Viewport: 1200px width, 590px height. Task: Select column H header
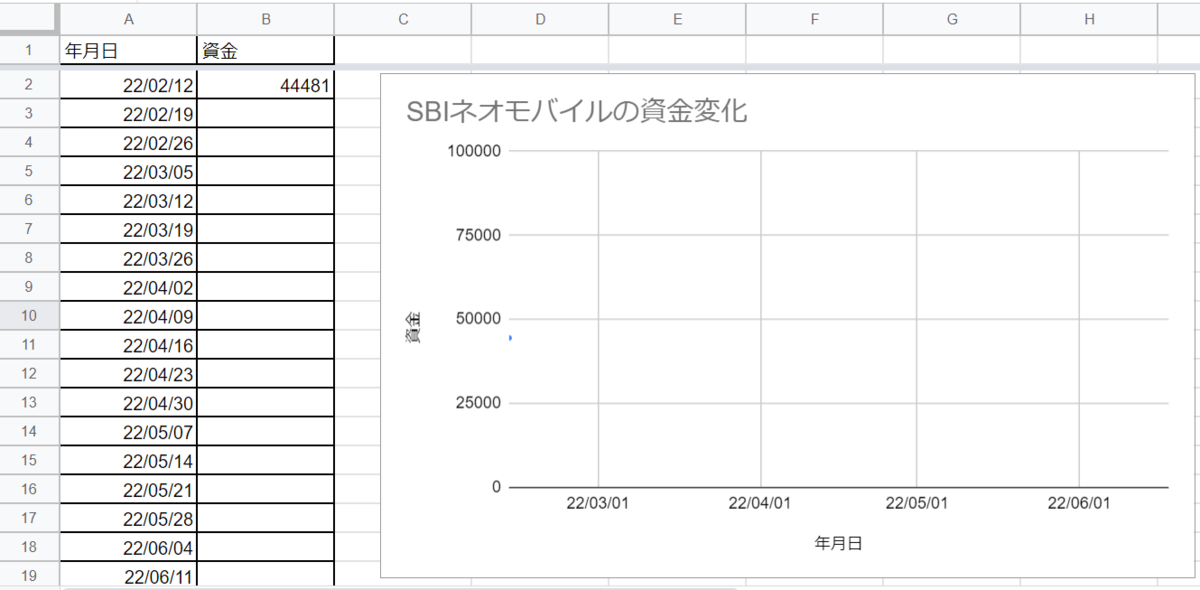pyautogui.click(x=1088, y=18)
